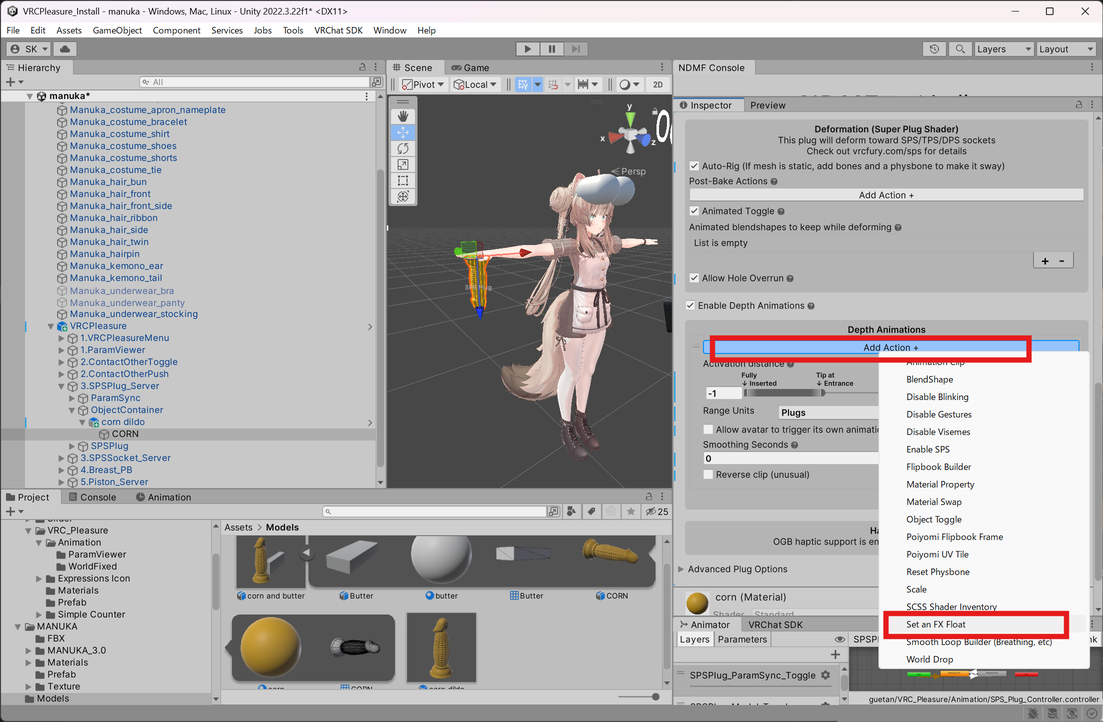Toggle Enable Depth Animations checkbox

pos(690,305)
